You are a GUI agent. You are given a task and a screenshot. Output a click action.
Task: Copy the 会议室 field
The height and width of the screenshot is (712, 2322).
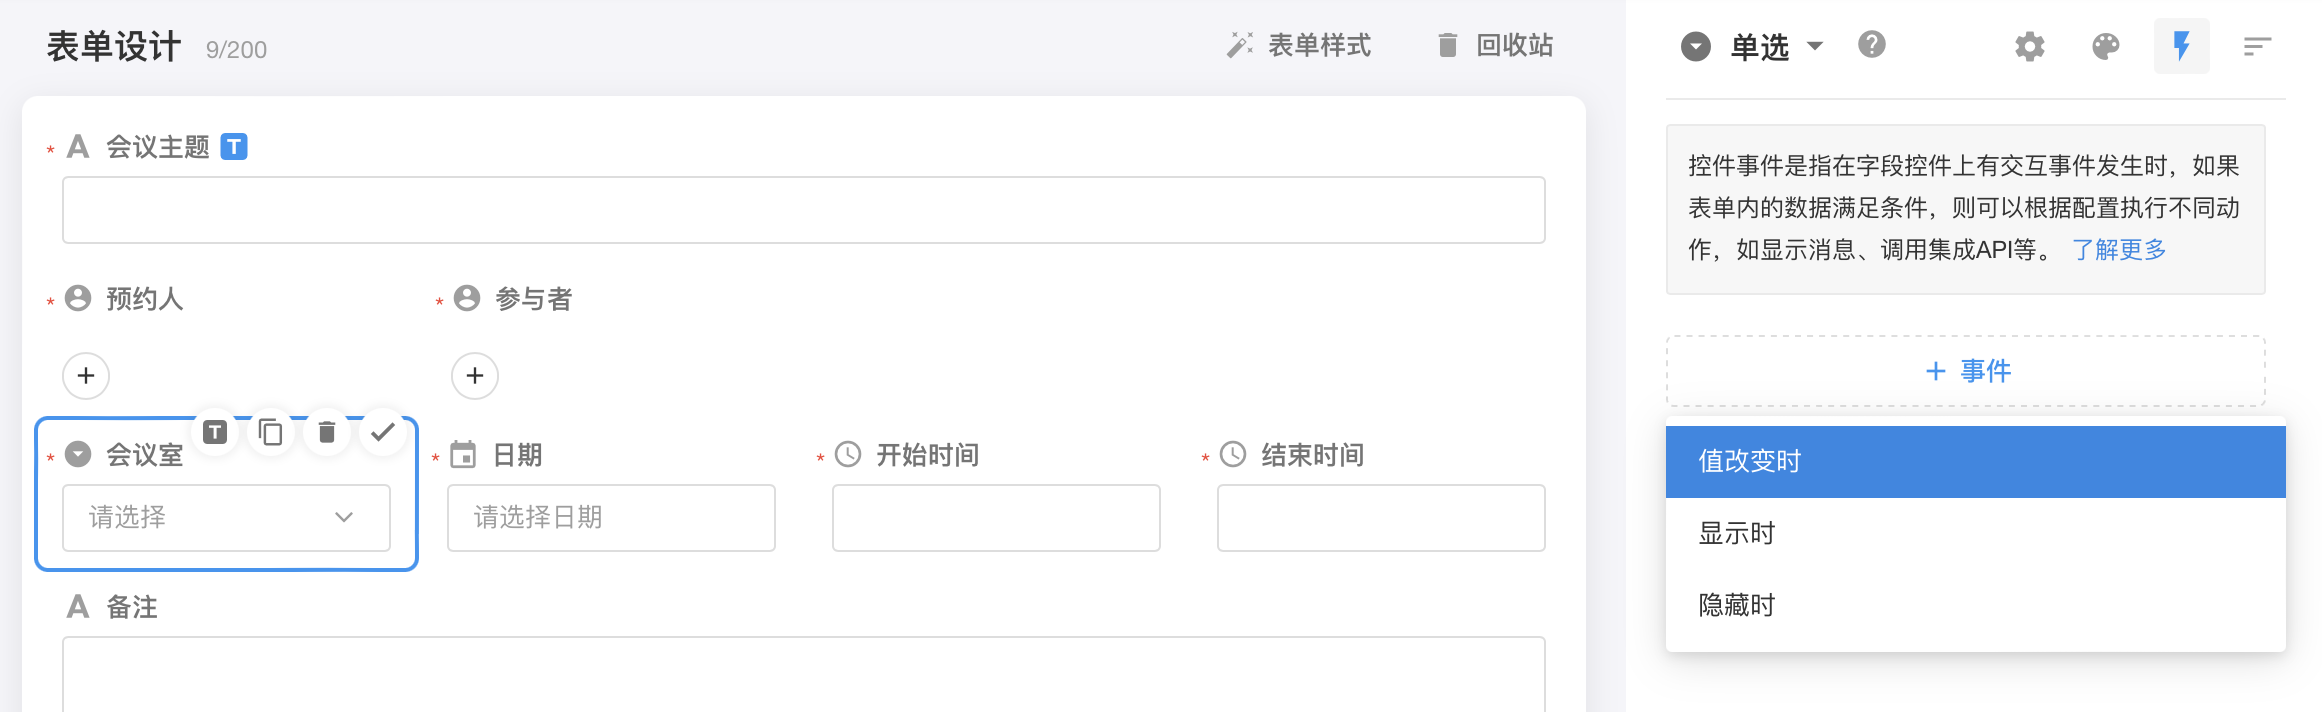coord(270,432)
